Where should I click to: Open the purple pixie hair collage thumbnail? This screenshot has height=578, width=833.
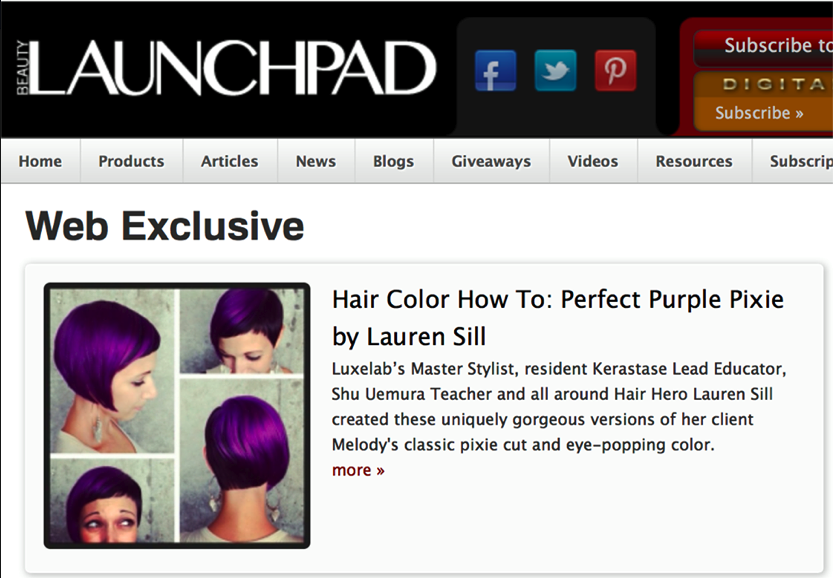pos(177,415)
